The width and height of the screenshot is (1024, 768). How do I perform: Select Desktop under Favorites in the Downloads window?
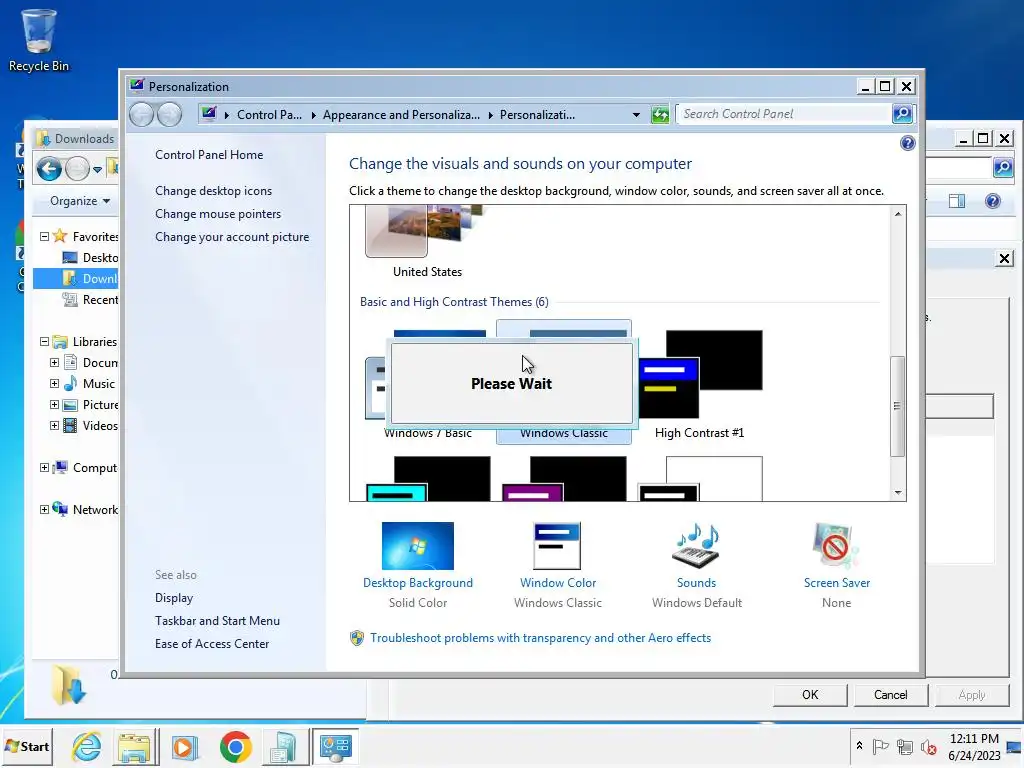click(89, 257)
